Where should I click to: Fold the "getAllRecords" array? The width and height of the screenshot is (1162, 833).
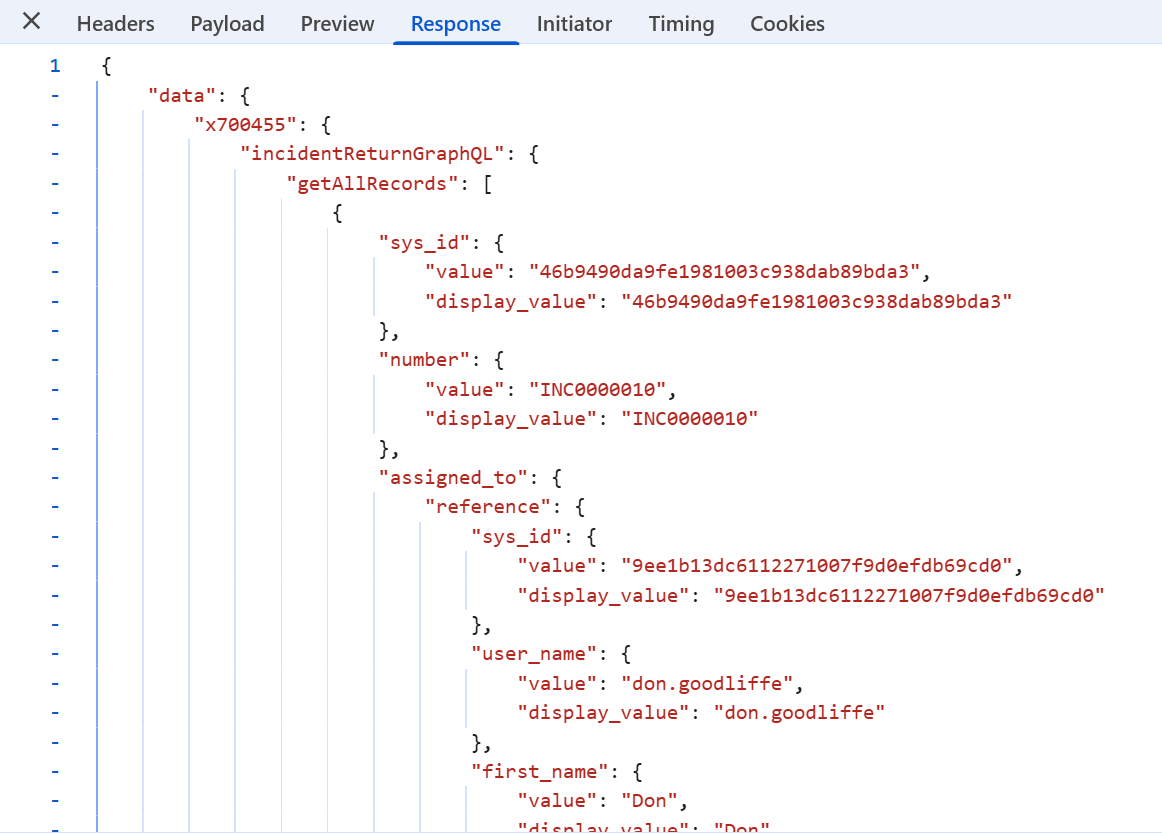pyautogui.click(x=55, y=184)
